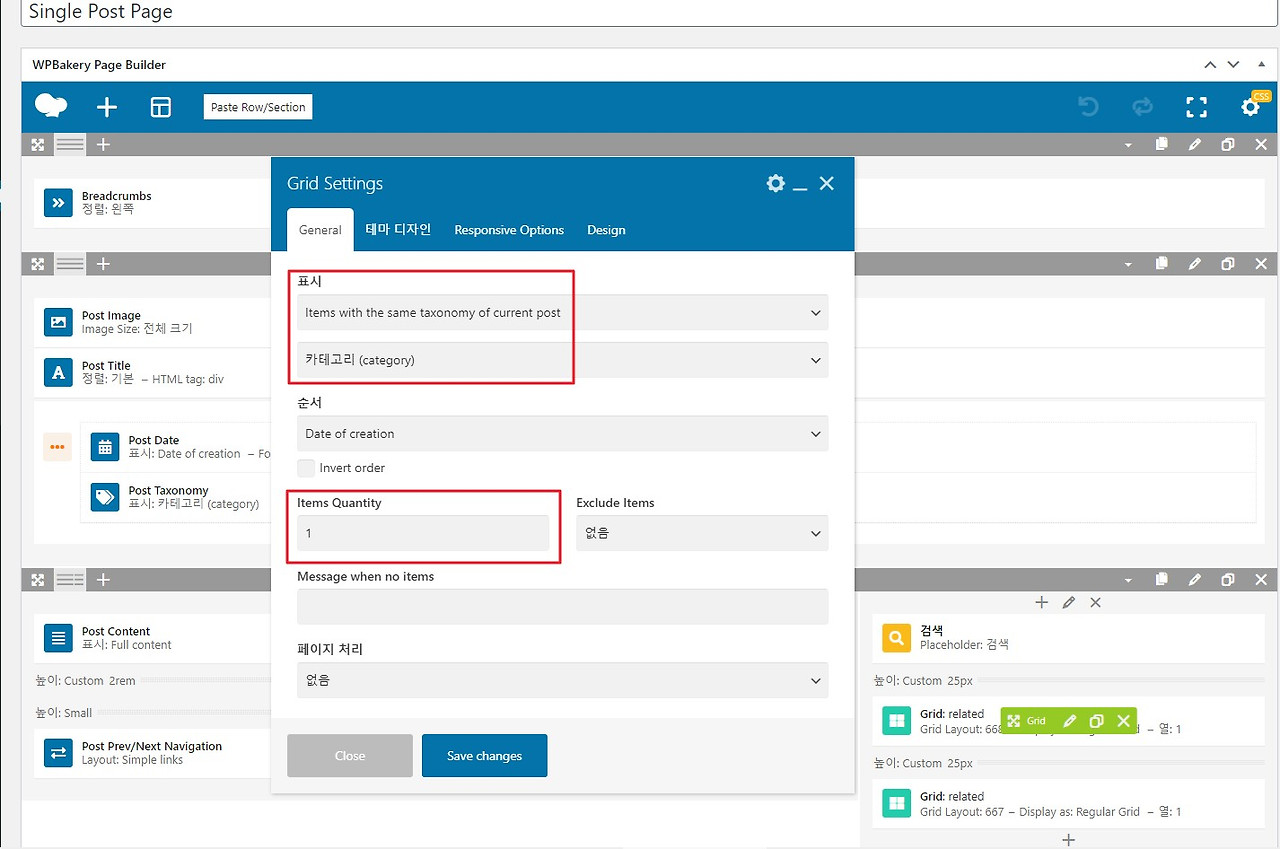Edit the Breadcrumbs row settings
This screenshot has width=1280, height=849.
1194,144
